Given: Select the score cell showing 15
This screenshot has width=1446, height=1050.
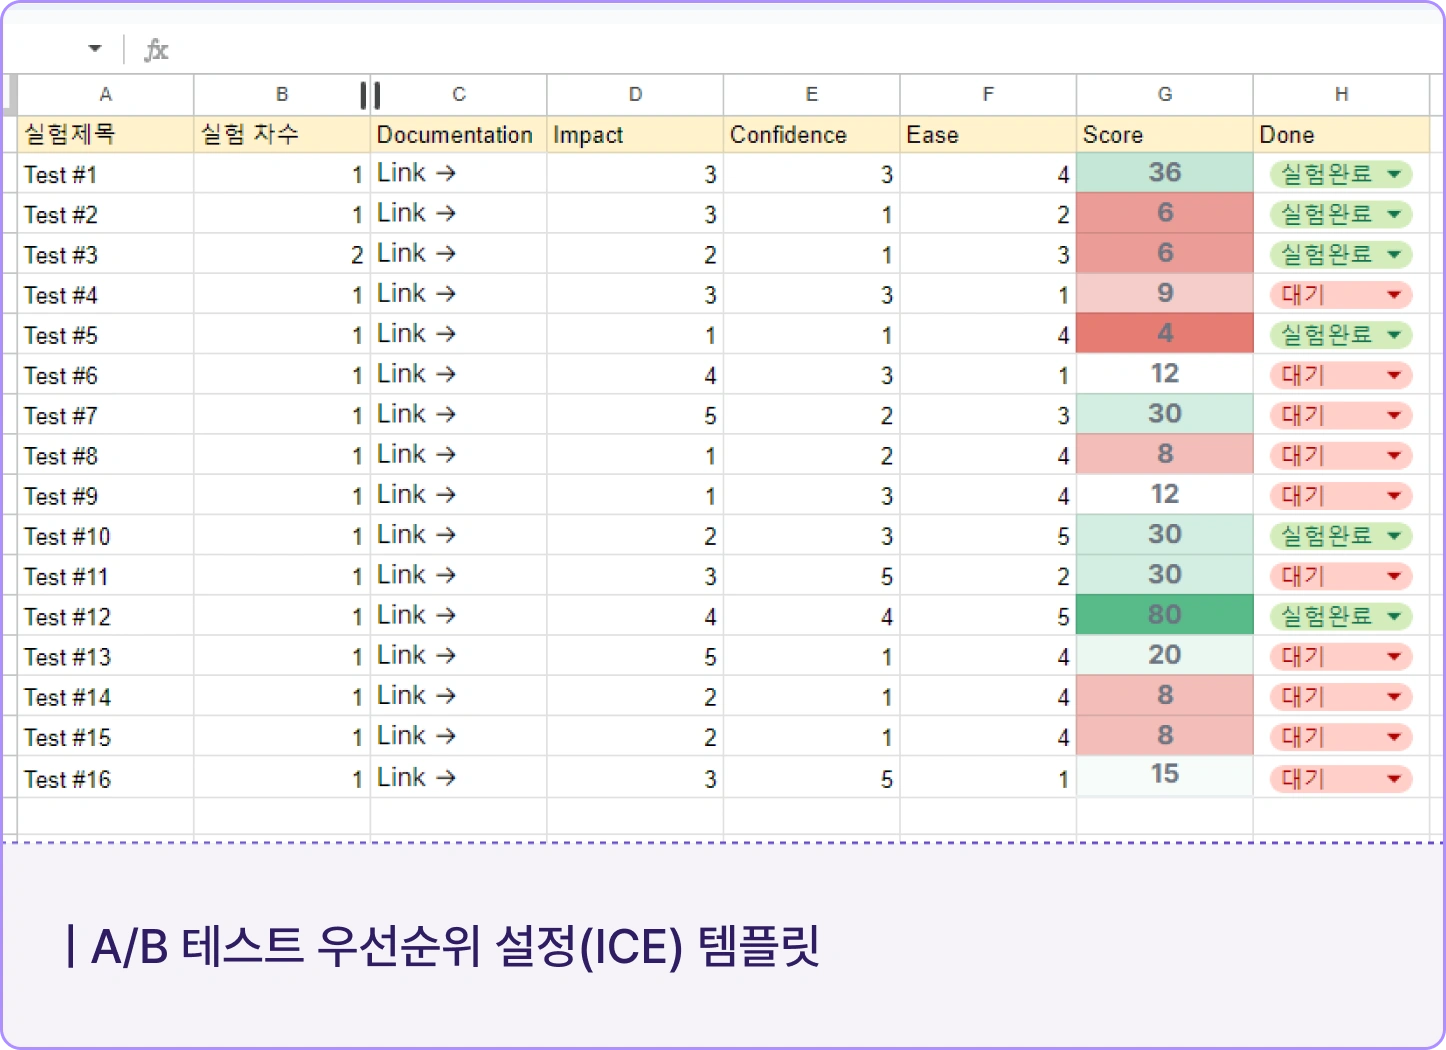Looking at the screenshot, I should 1165,776.
